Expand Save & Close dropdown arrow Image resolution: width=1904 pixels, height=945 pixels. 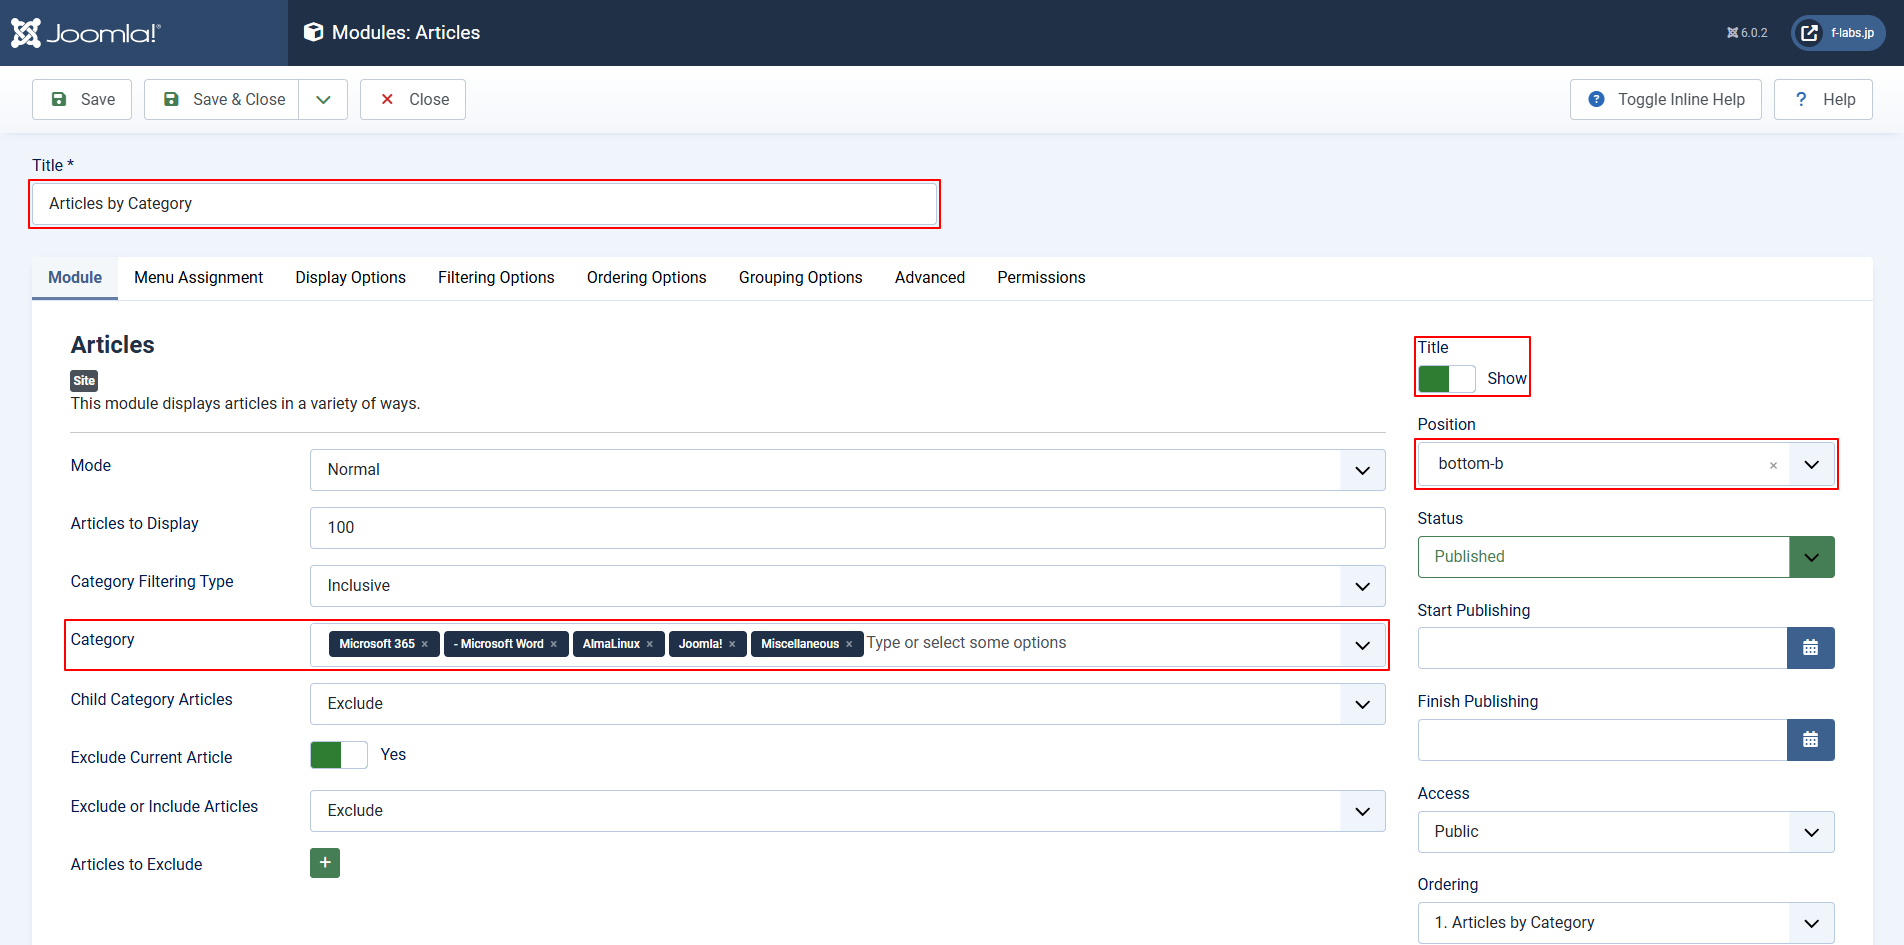[x=323, y=100]
